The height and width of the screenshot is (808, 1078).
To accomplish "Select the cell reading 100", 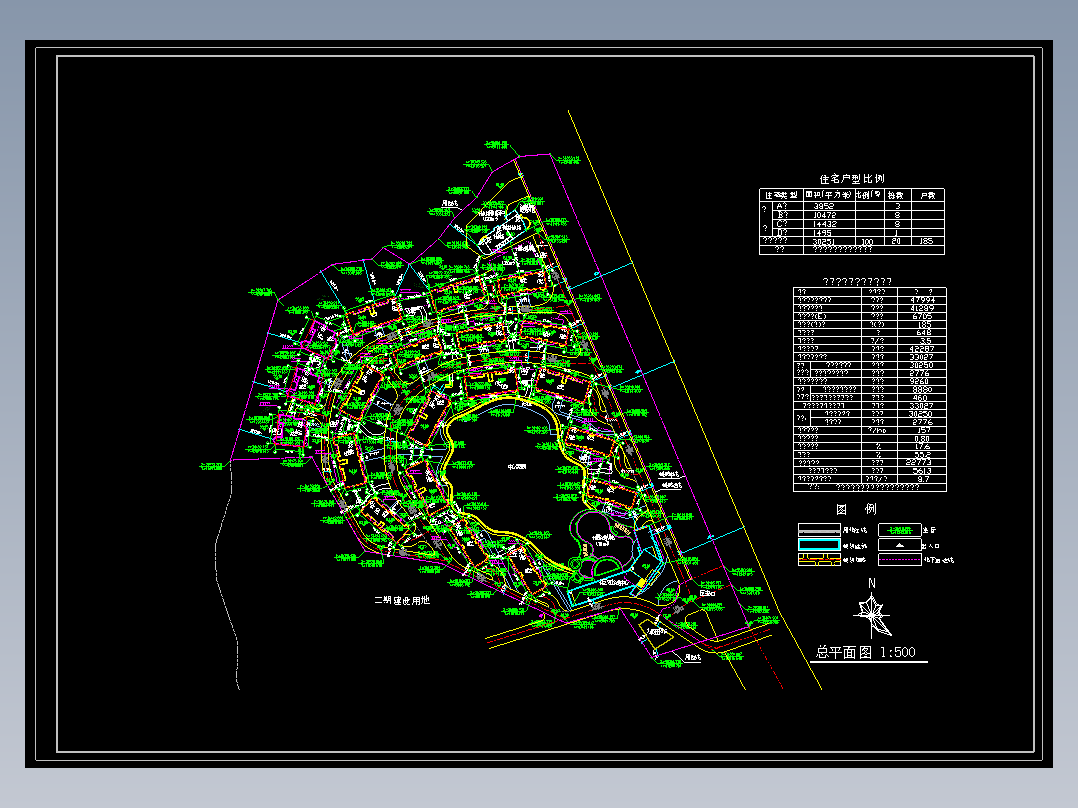I will [867, 242].
